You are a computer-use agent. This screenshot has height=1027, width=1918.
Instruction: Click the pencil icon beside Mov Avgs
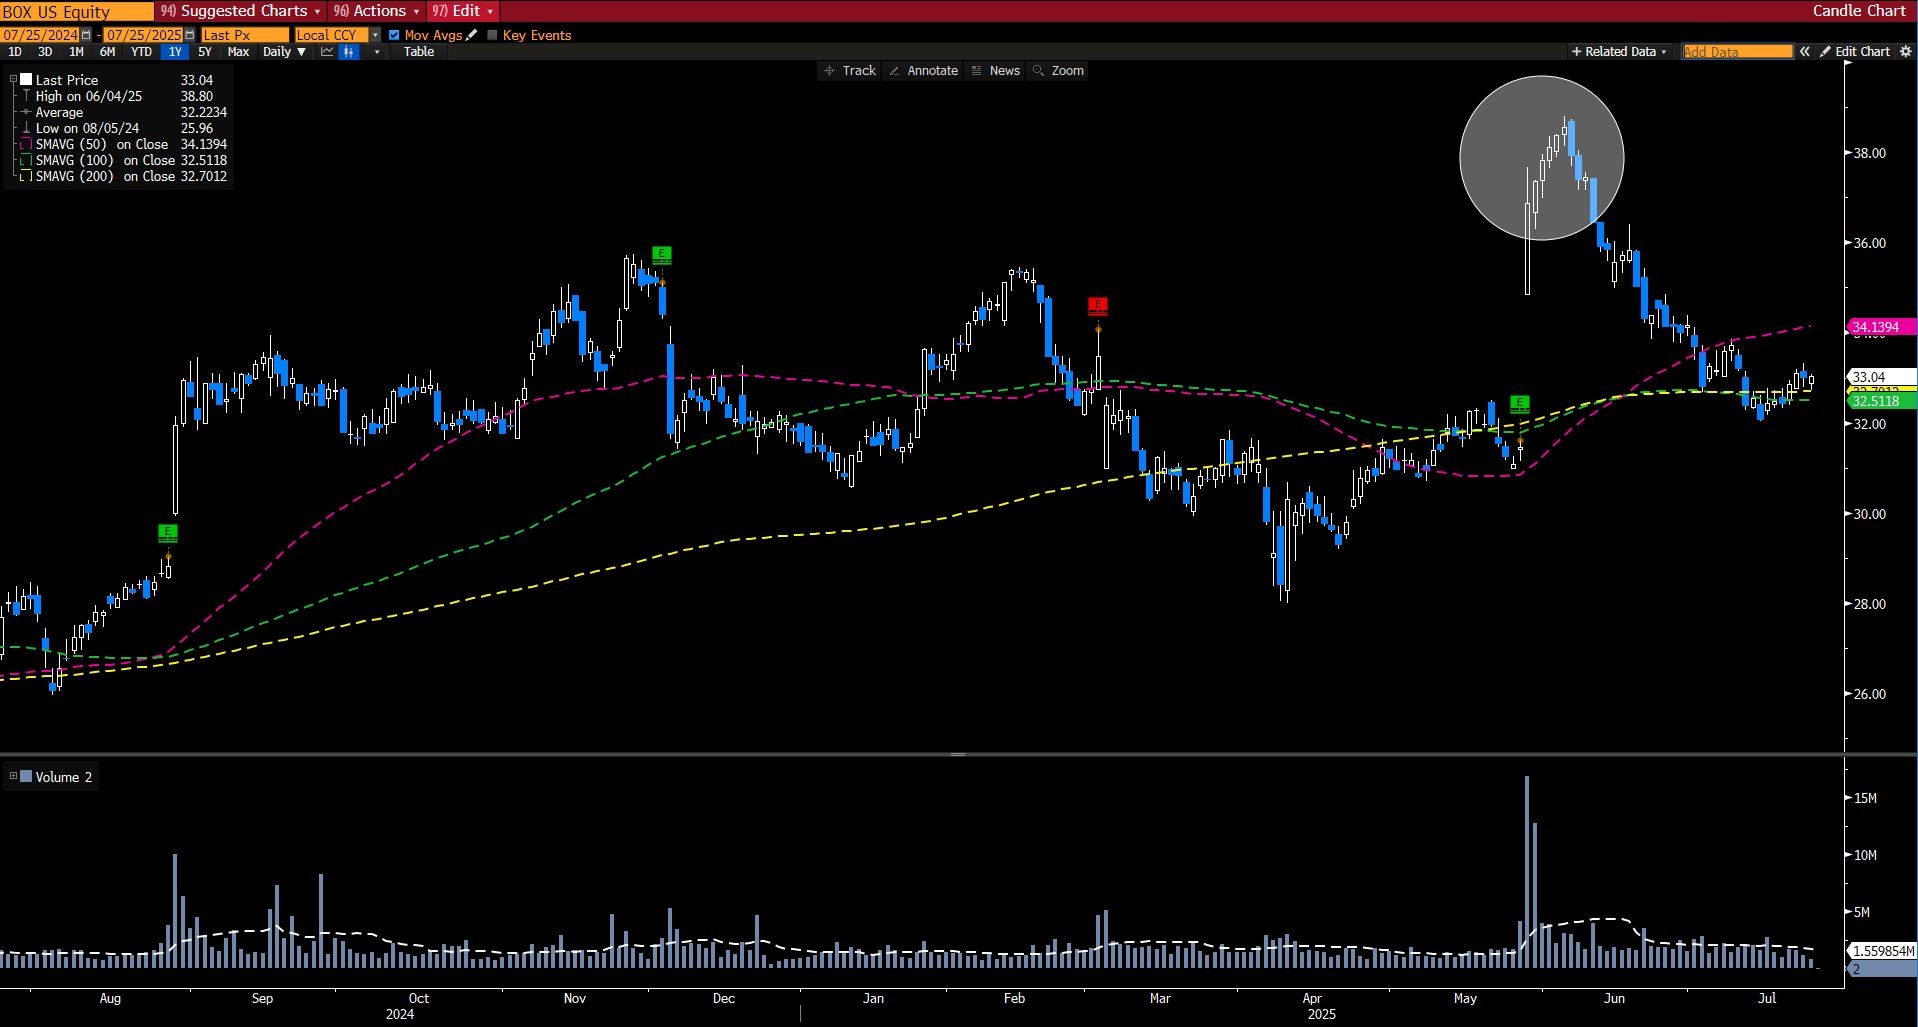(472, 35)
